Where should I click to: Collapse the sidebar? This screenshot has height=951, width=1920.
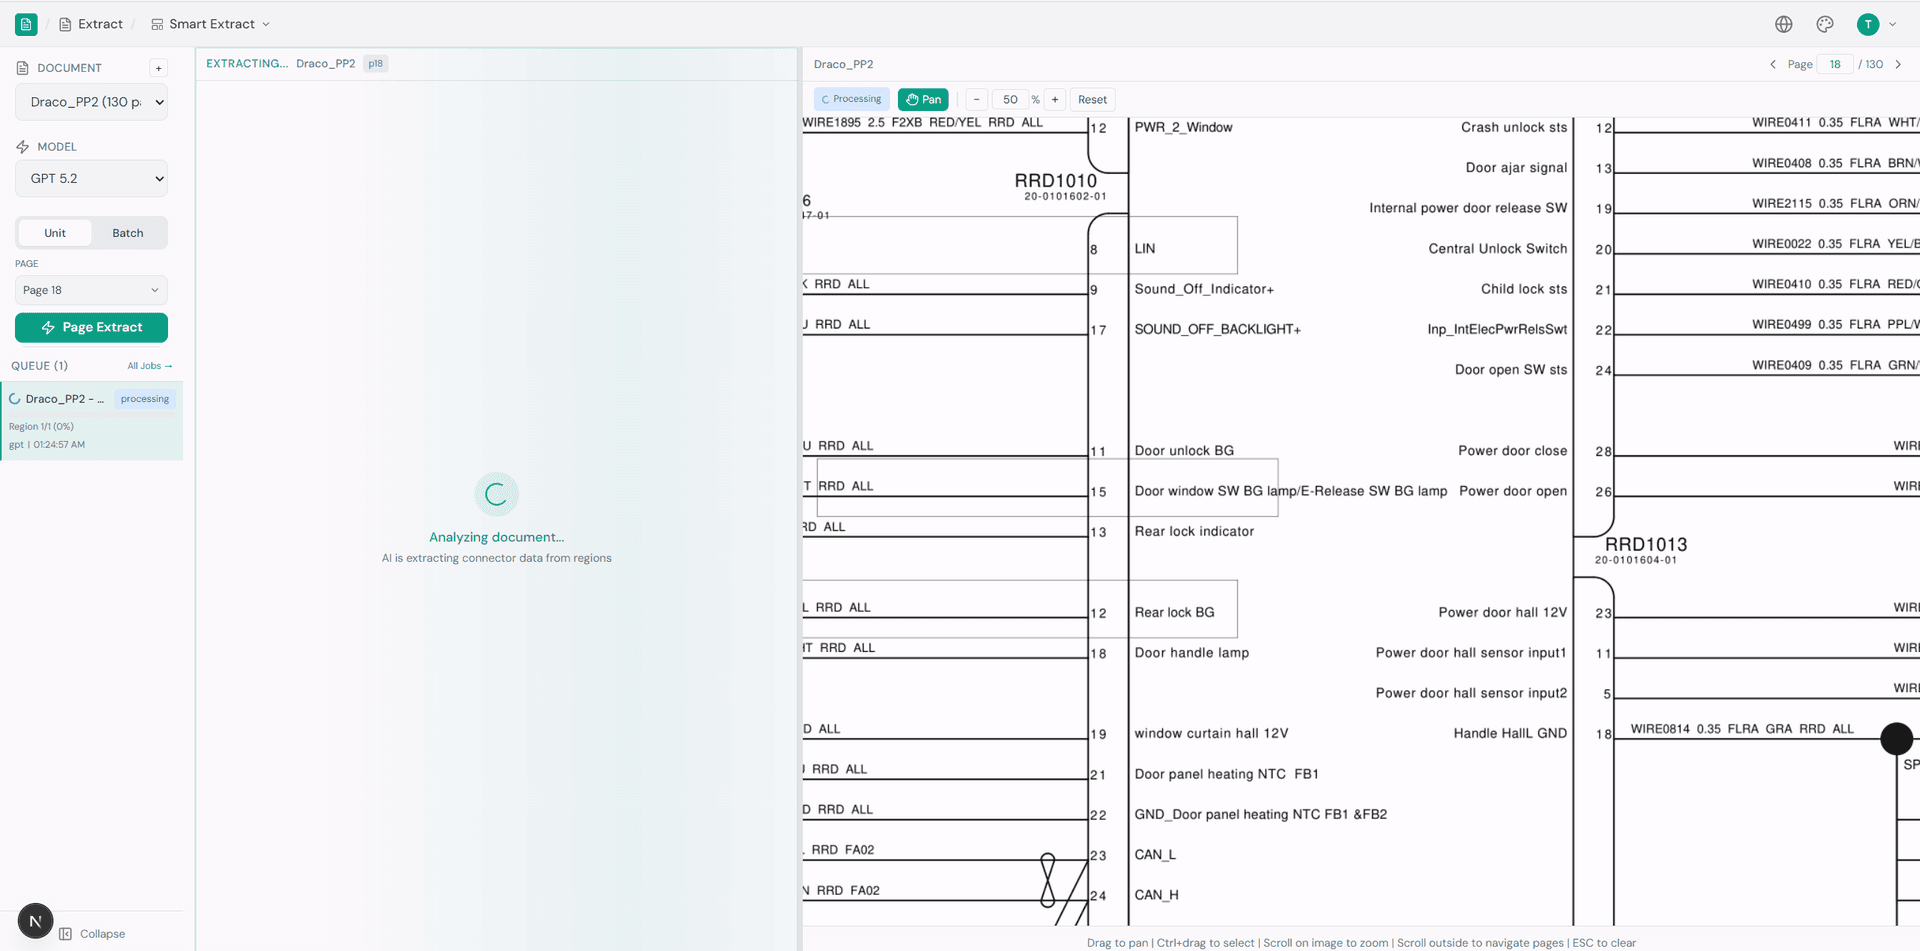[92, 934]
